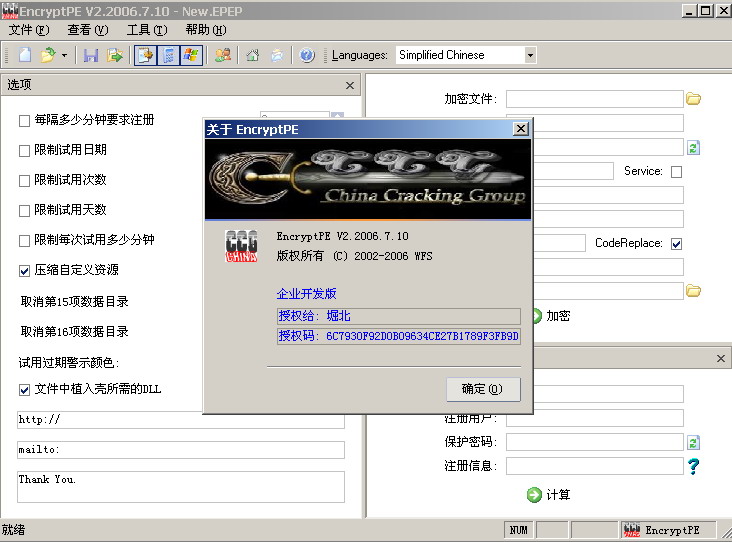Click the 计算 calculate button
This screenshot has height=542, width=732.
[549, 495]
